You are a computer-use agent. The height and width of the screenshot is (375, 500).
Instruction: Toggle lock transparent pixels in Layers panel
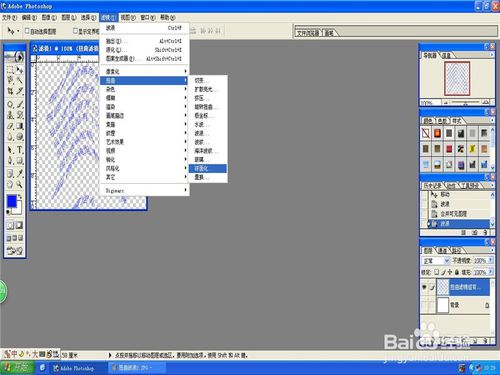(x=437, y=272)
